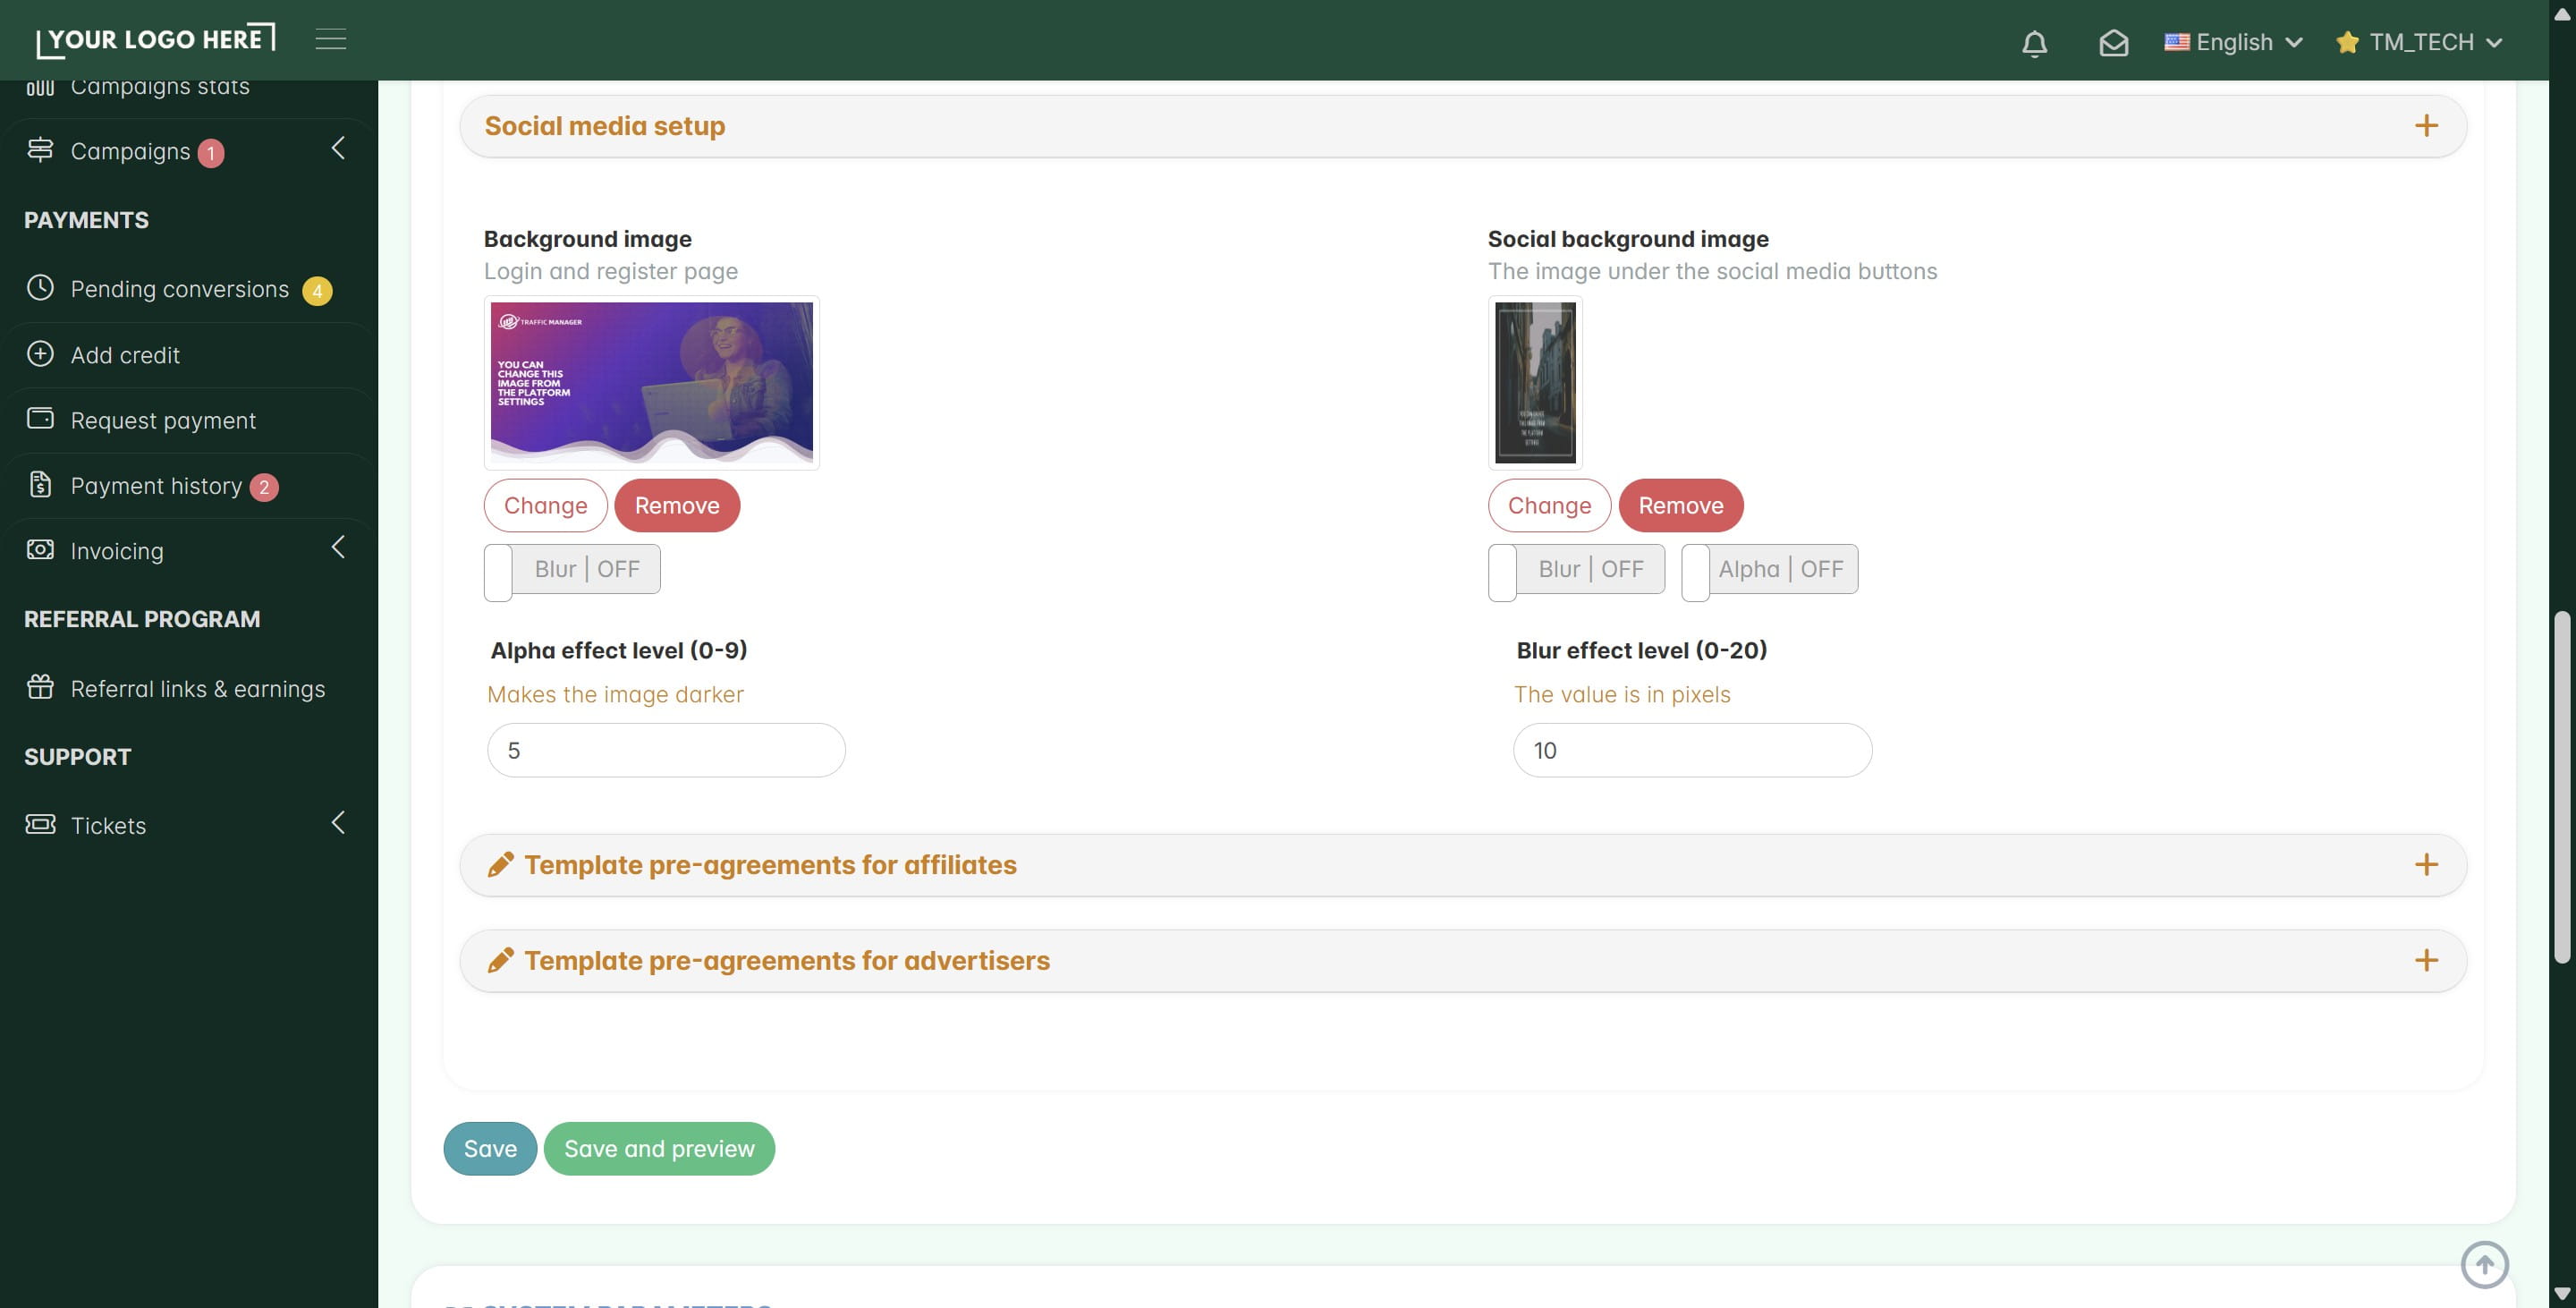Click the Pending conversions clock icon

[x=40, y=288]
